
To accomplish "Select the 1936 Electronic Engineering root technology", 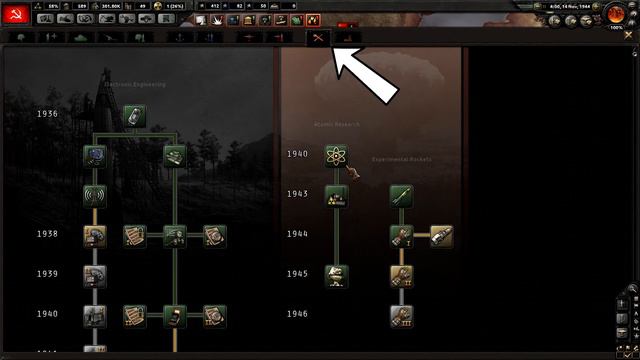I will click(135, 116).
